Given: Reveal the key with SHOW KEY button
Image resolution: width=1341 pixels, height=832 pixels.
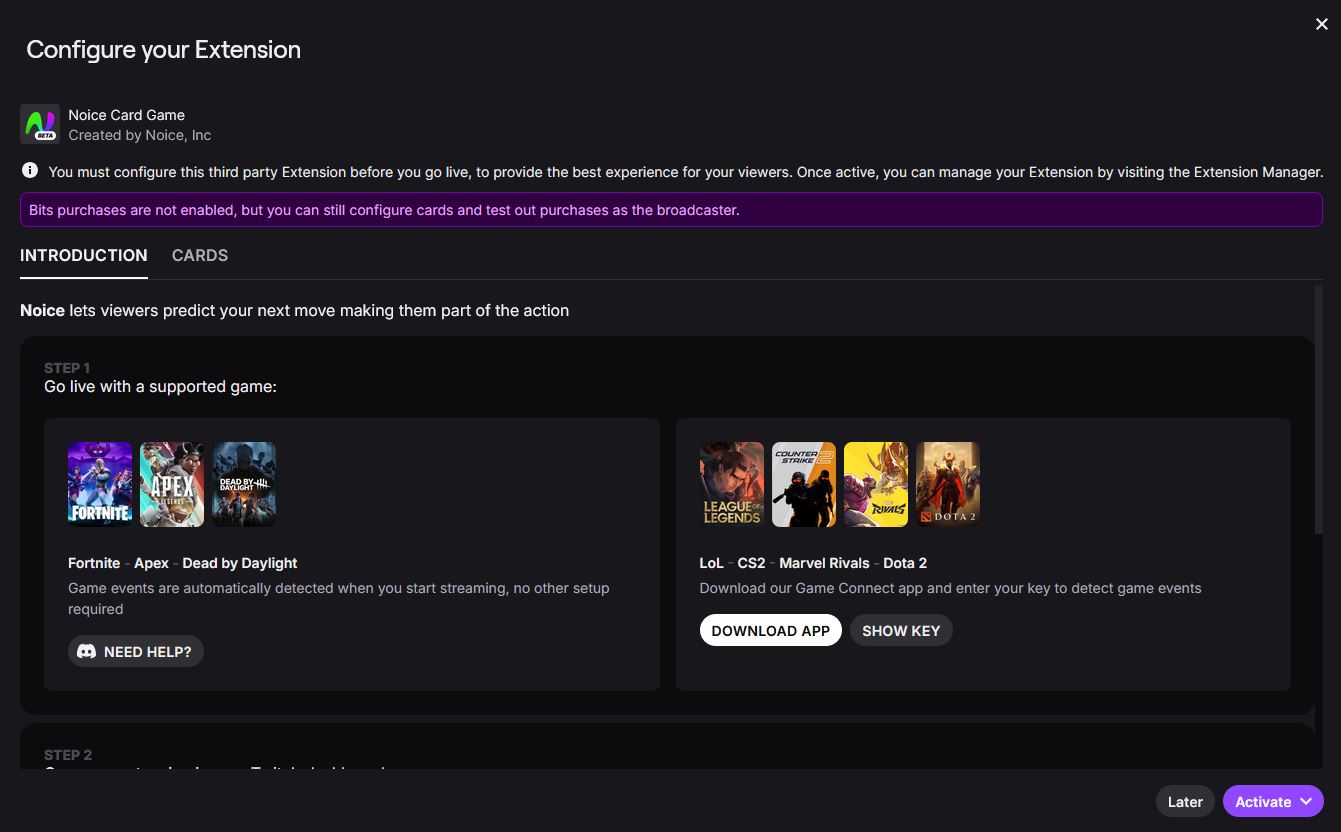Looking at the screenshot, I should [901, 631].
